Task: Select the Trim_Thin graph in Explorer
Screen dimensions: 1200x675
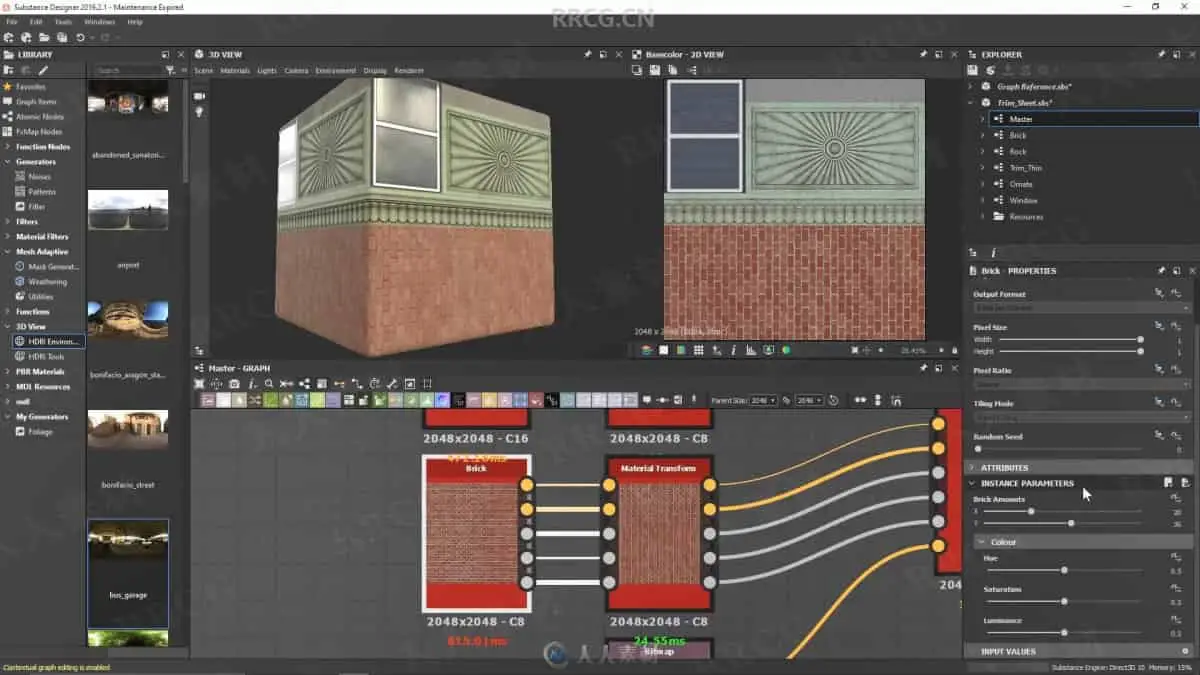Action: tap(1025, 168)
